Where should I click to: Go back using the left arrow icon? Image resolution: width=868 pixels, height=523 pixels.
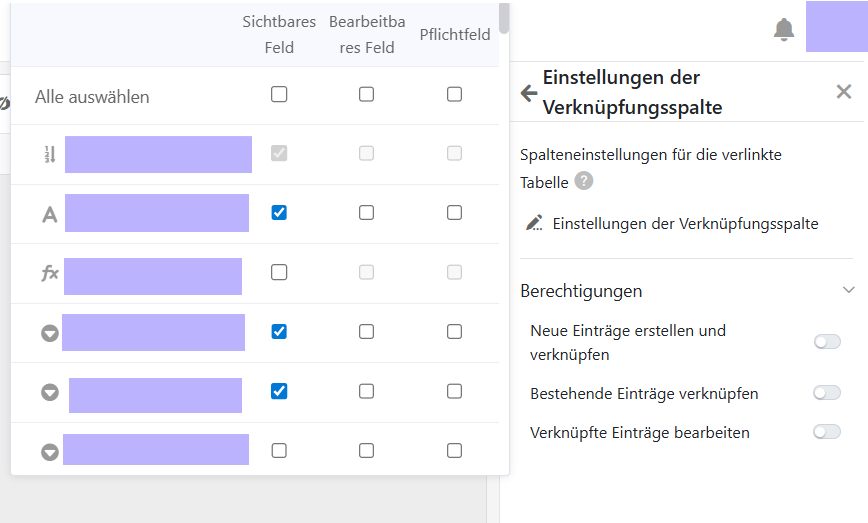(529, 93)
